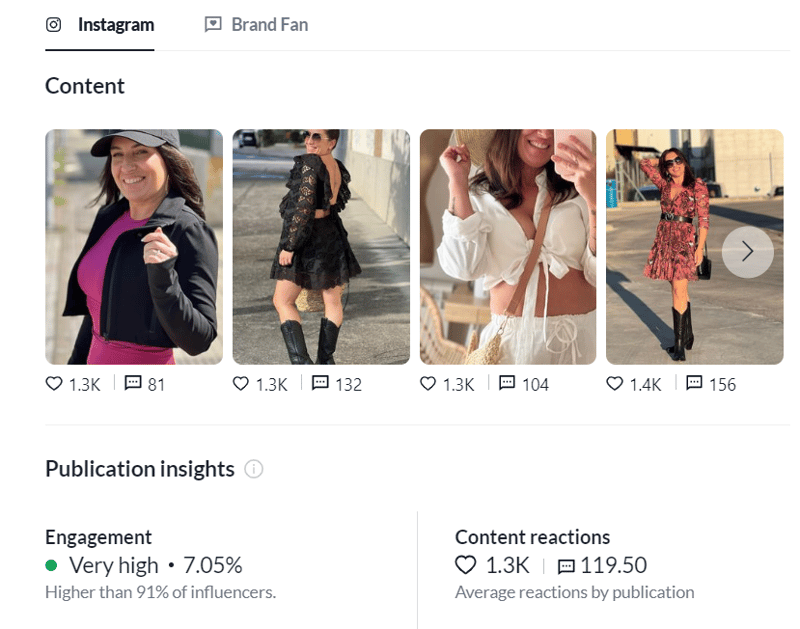Click the next arrow on the content carousel
Image resolution: width=800 pixels, height=629 pixels.
(747, 252)
